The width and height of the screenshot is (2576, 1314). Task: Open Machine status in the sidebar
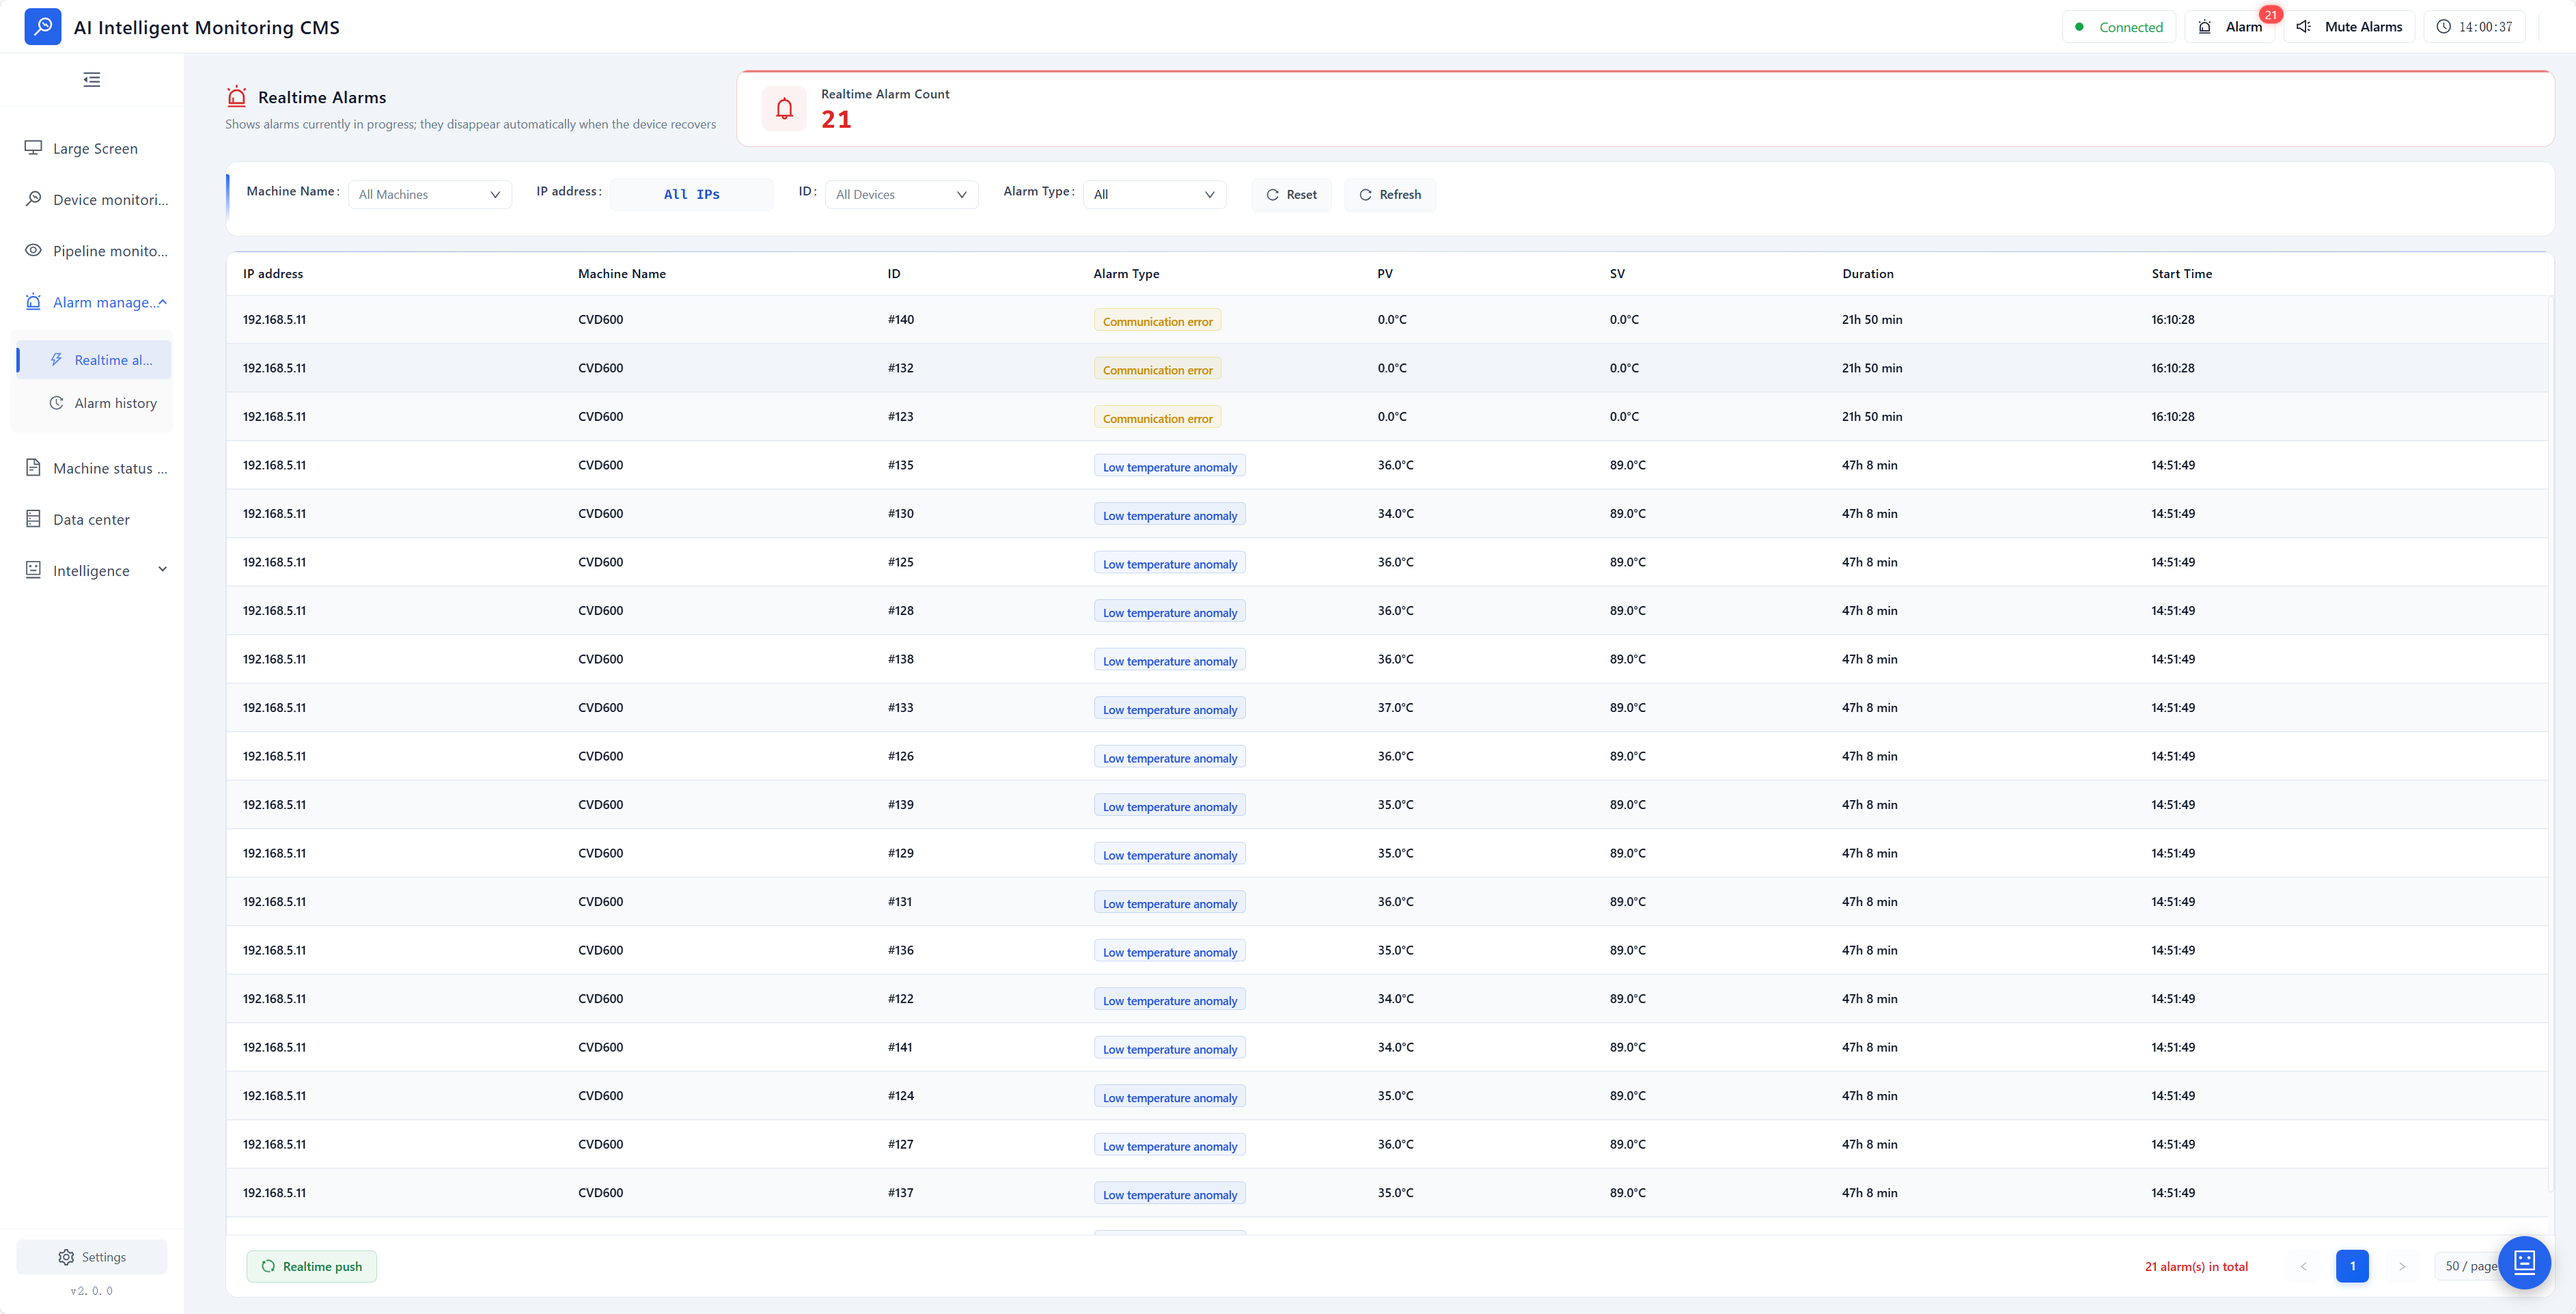click(x=92, y=468)
